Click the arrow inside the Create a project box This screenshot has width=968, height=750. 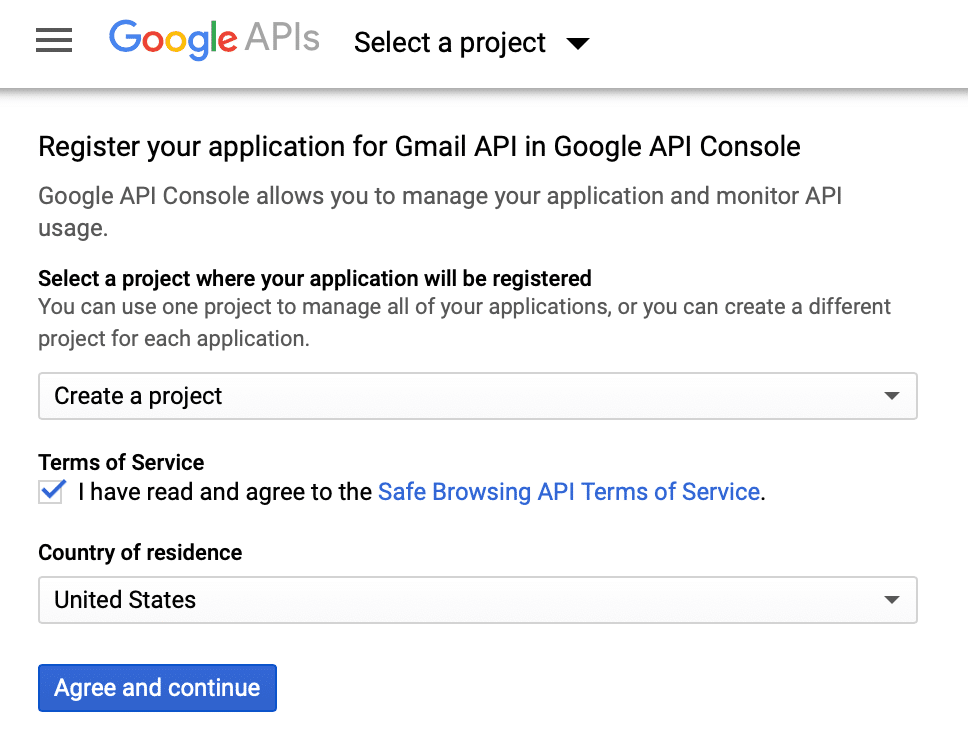point(892,397)
